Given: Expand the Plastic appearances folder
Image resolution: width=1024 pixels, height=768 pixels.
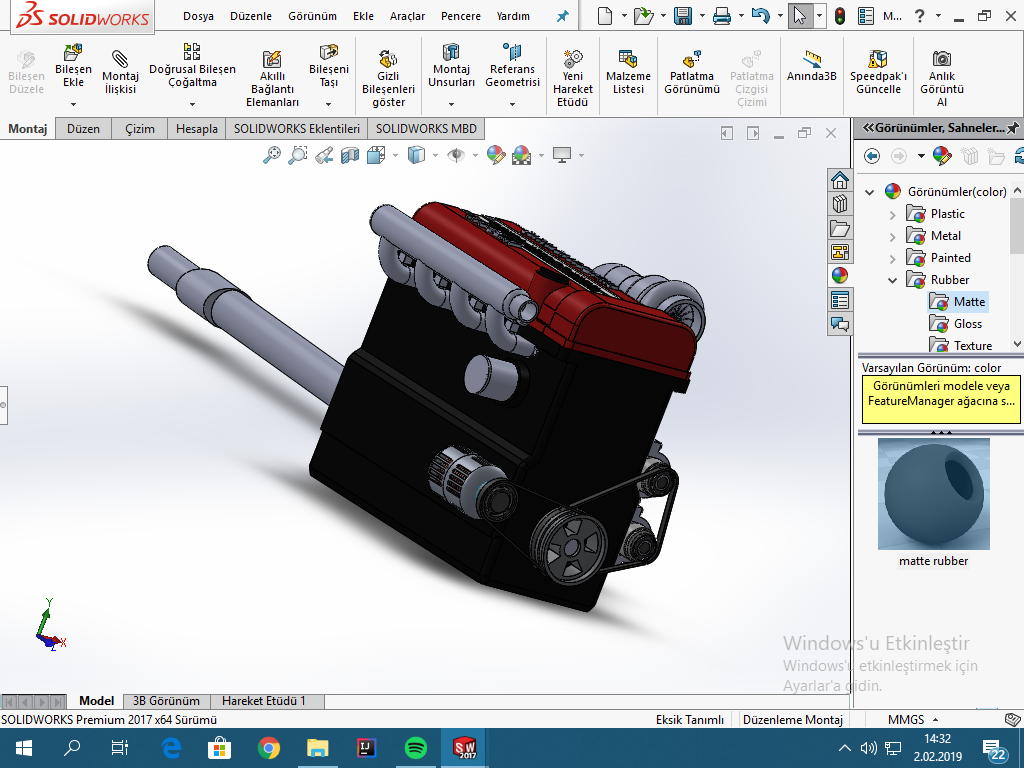Looking at the screenshot, I should click(x=893, y=214).
